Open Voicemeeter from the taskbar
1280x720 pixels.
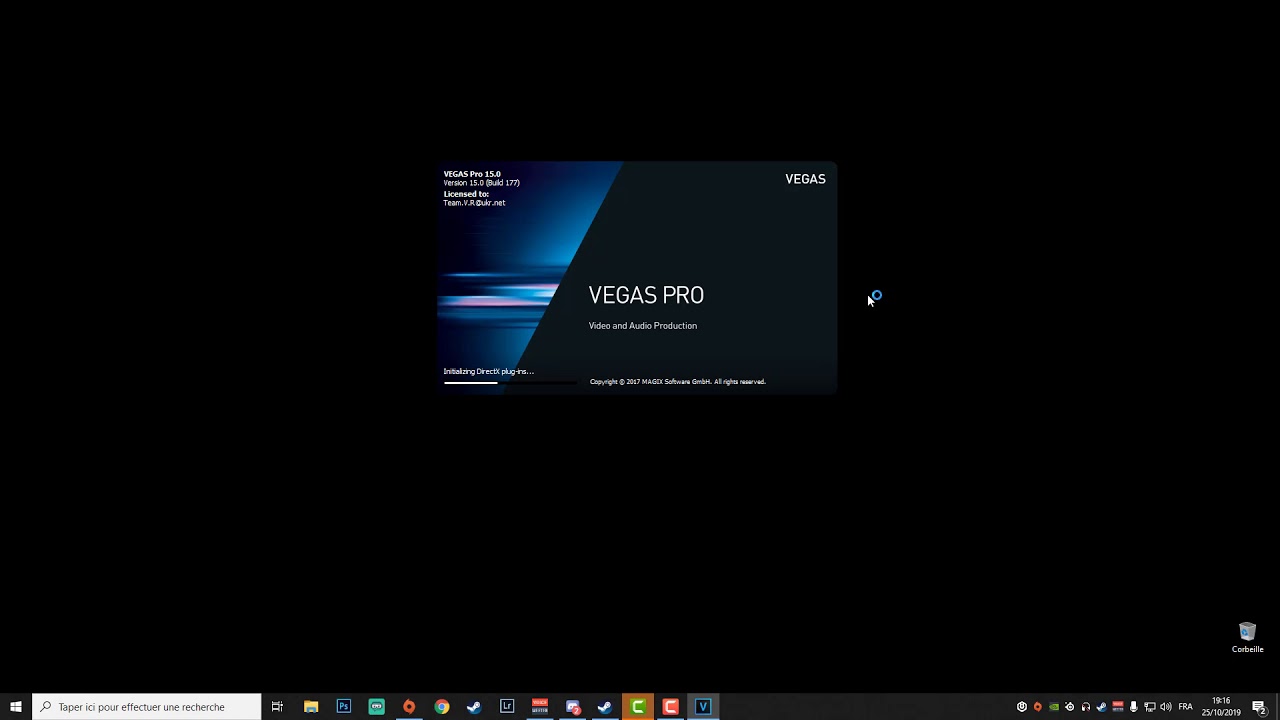coord(540,707)
